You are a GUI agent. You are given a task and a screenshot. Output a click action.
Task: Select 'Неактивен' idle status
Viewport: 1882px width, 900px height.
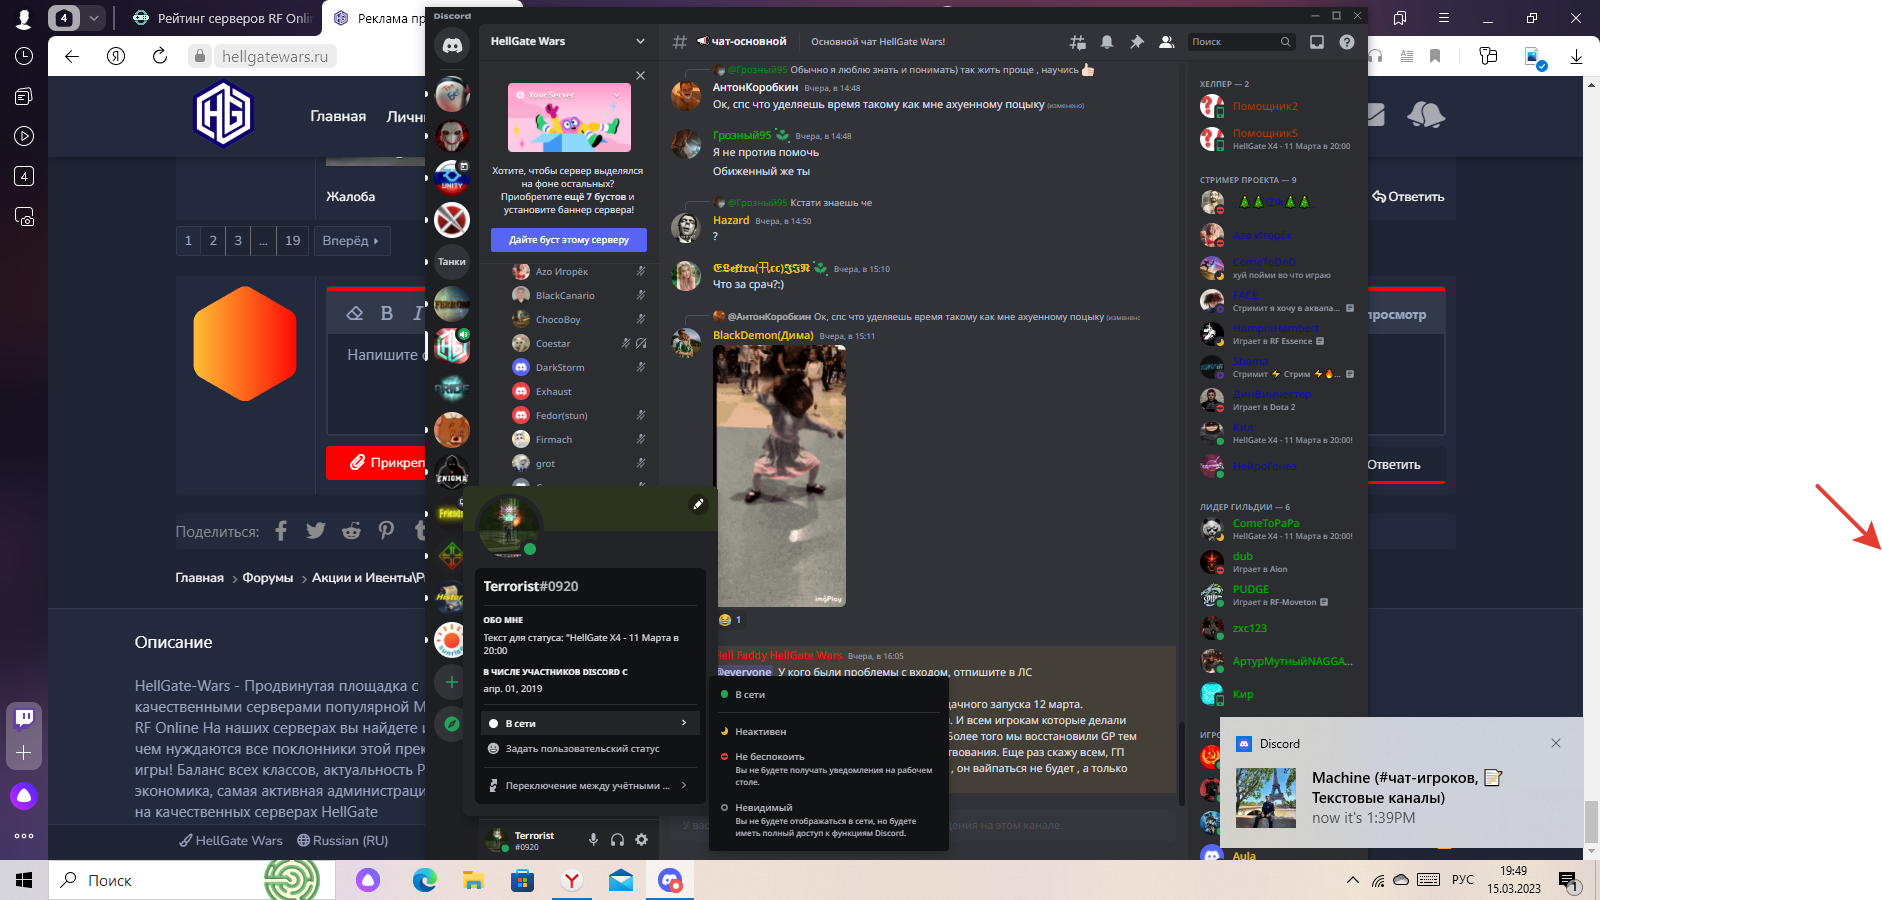828,731
